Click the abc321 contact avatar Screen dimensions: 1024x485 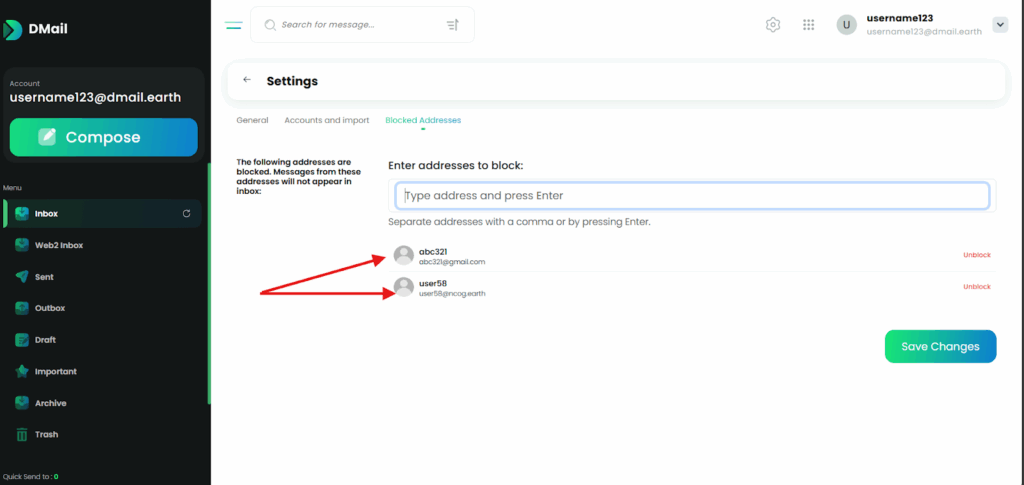point(403,255)
